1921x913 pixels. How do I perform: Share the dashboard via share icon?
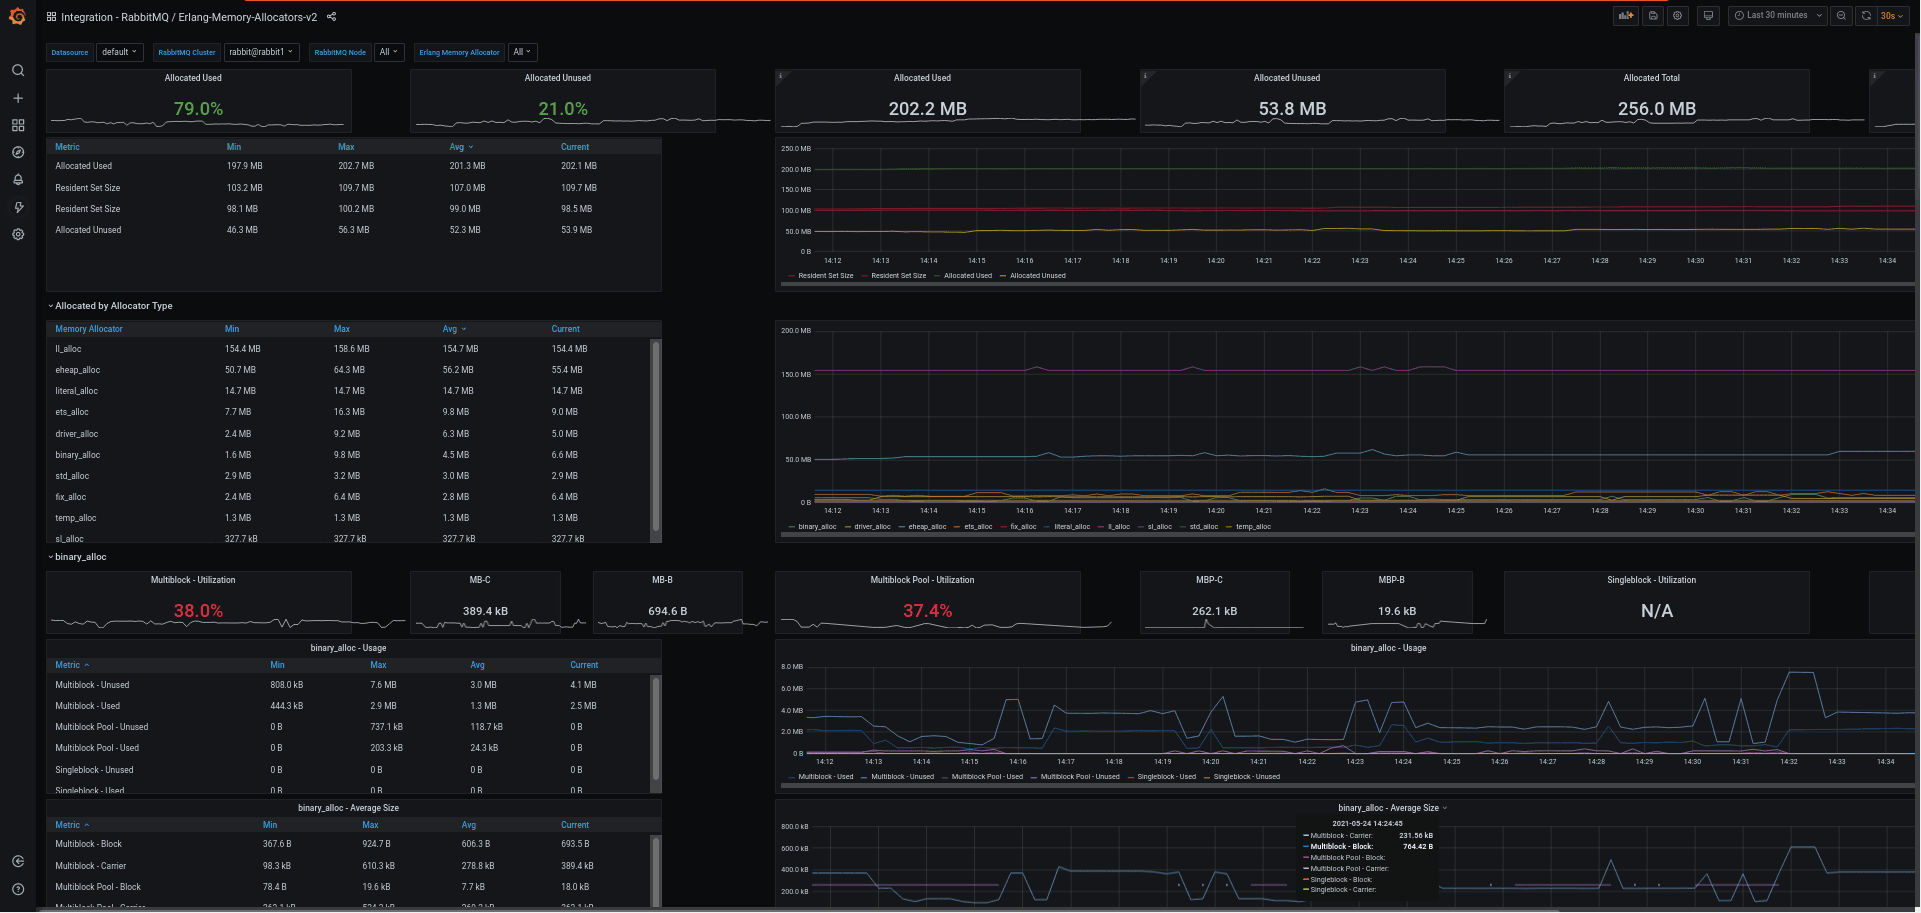pyautogui.click(x=332, y=17)
